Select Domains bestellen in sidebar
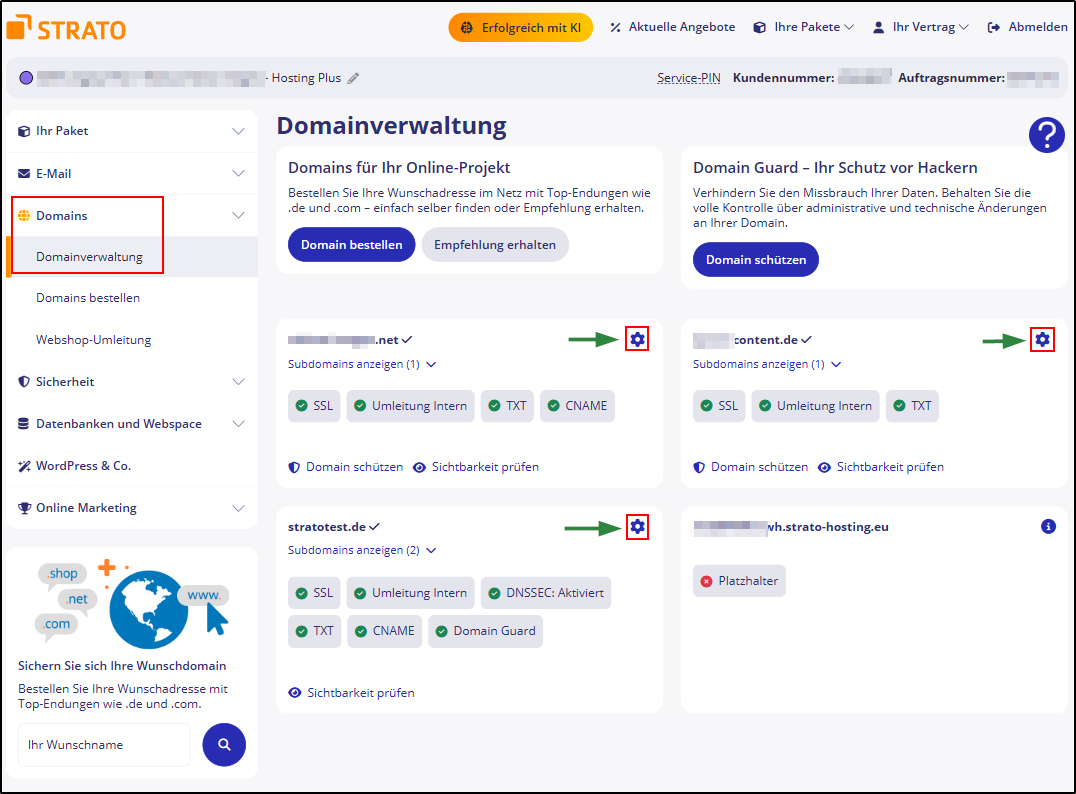This screenshot has width=1076, height=794. pos(88,298)
